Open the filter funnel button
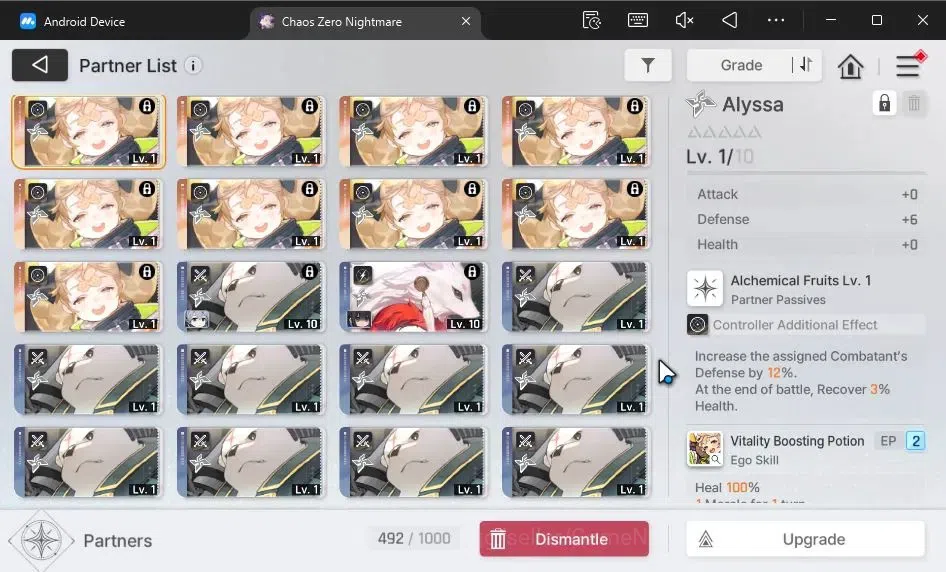This screenshot has height=572, width=946. (647, 65)
